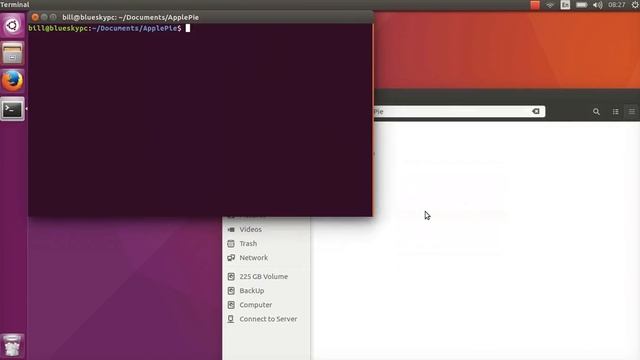The height and width of the screenshot is (360, 640).
Task: Click the Videos folder icon in sidebar
Action: 231,229
